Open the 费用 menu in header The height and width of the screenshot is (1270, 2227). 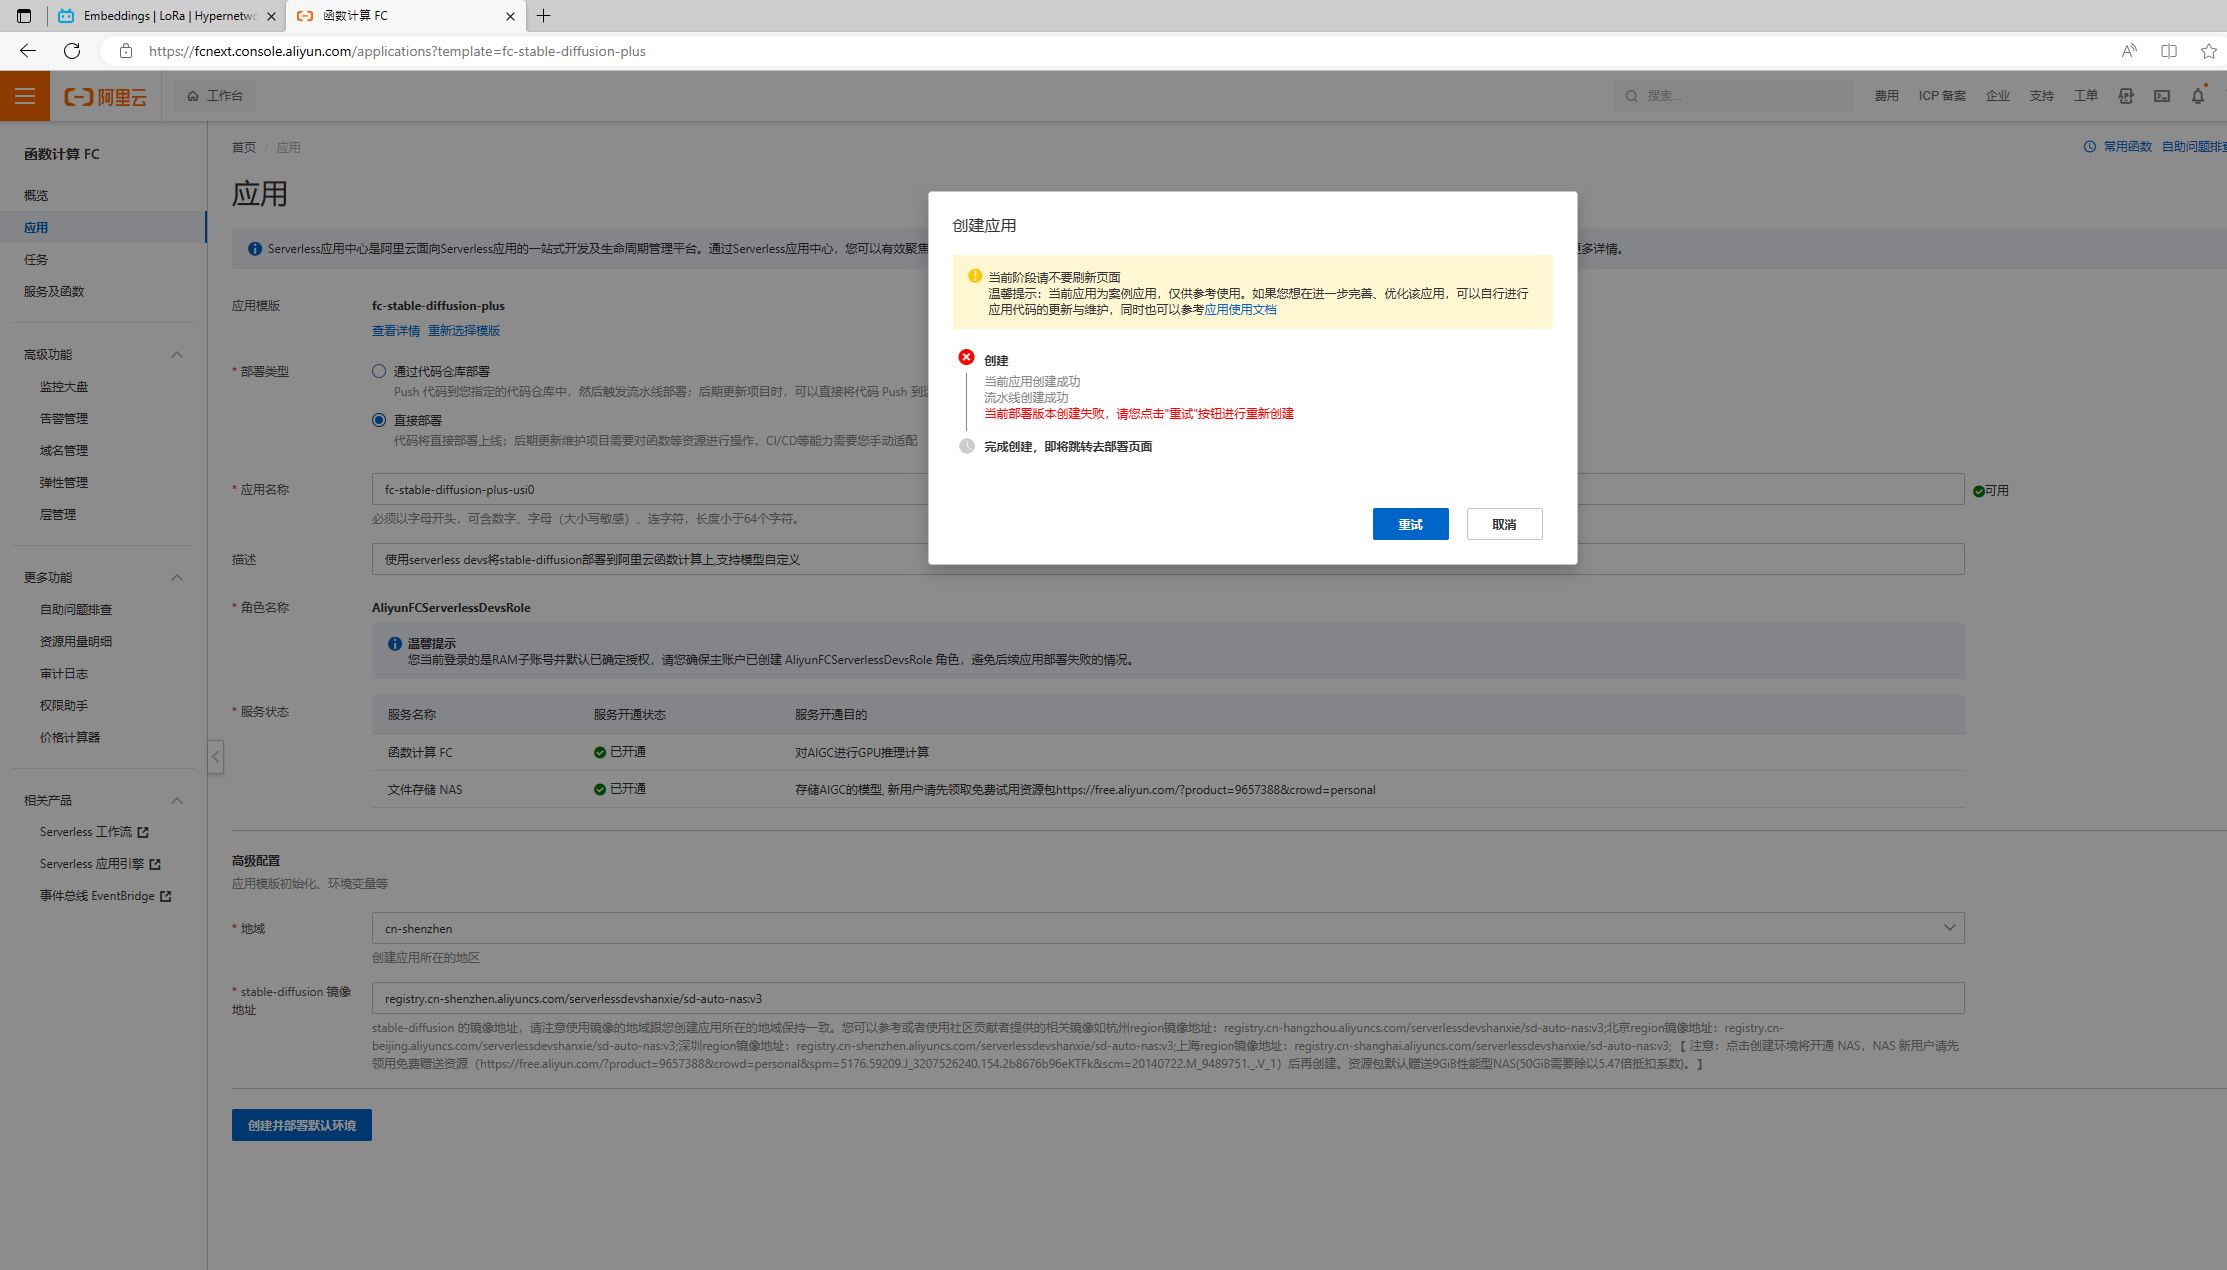click(1886, 96)
